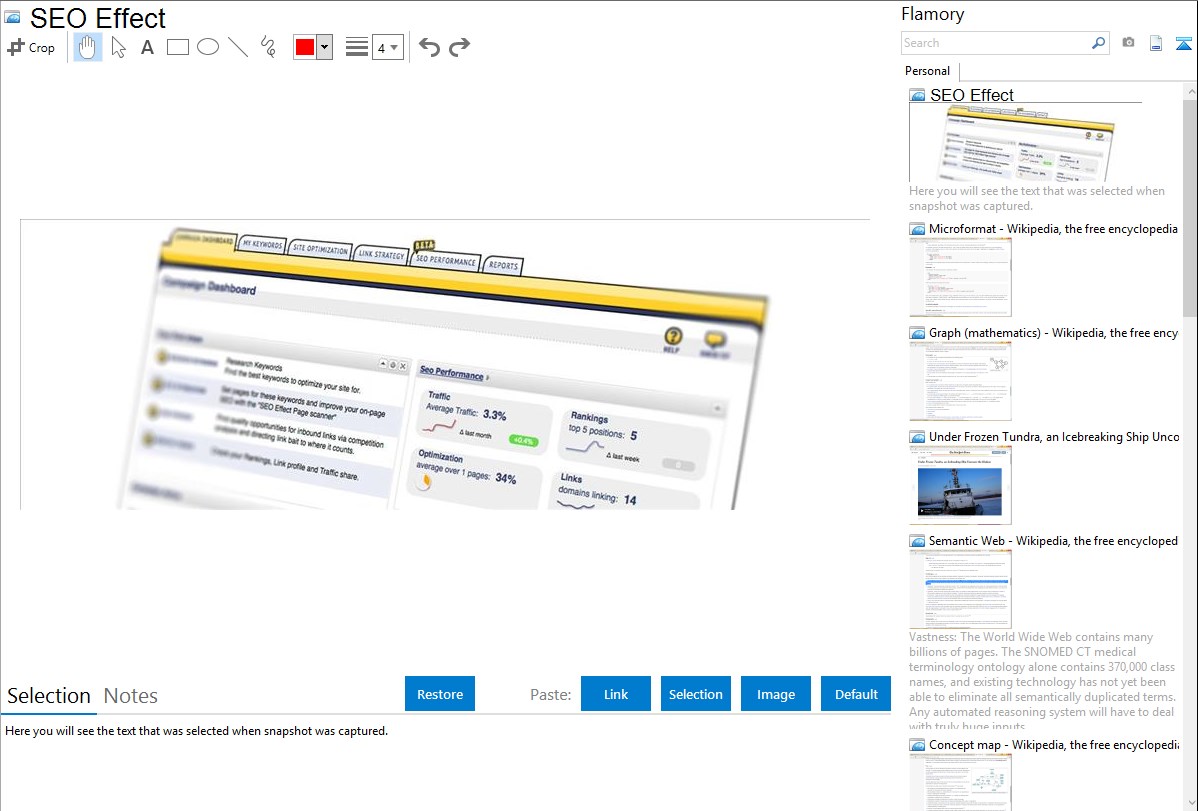1198x811 pixels.
Task: Select the text annotation tool
Action: [147, 47]
